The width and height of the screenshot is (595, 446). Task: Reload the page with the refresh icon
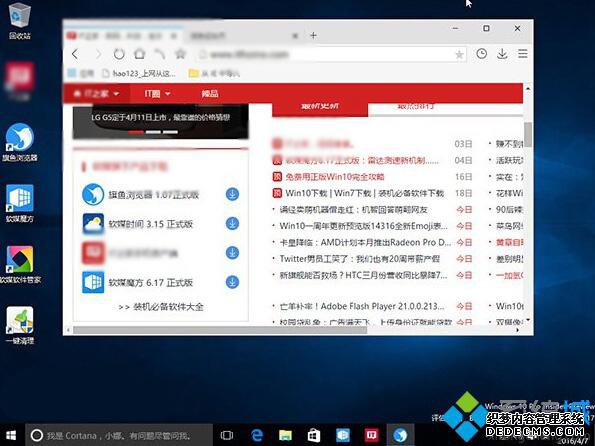119,54
